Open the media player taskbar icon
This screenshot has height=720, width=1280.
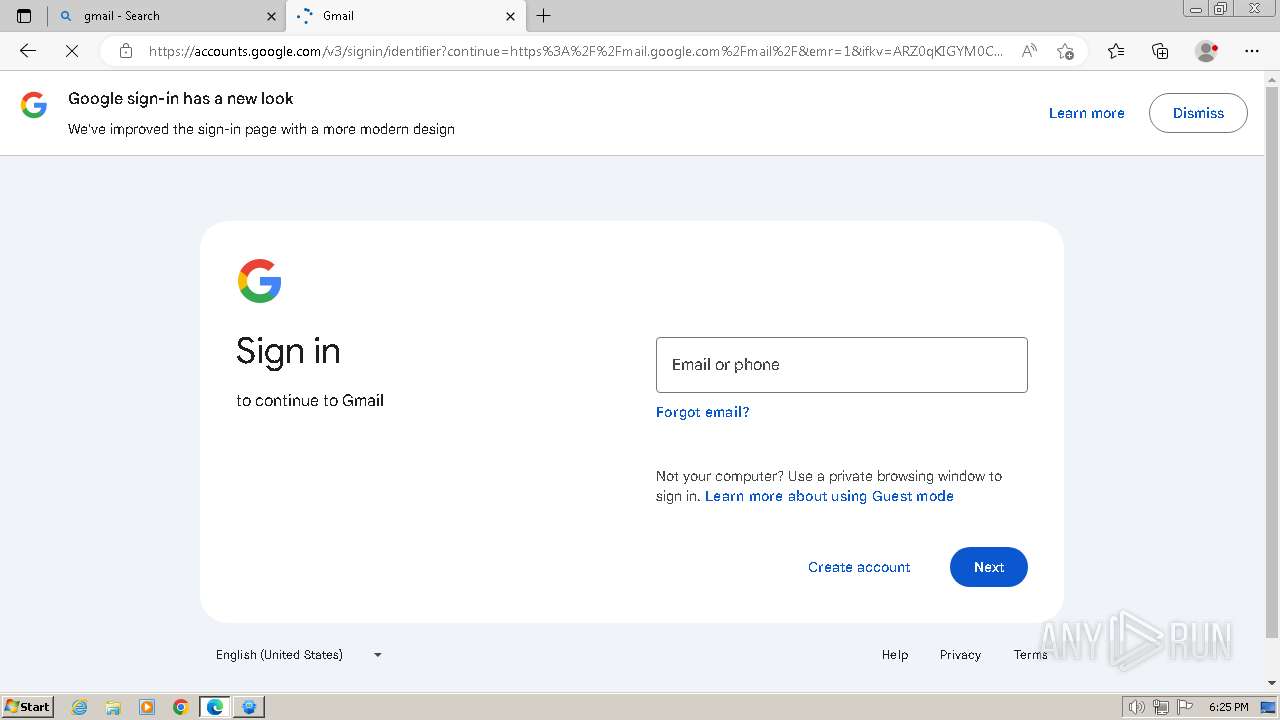(147, 707)
